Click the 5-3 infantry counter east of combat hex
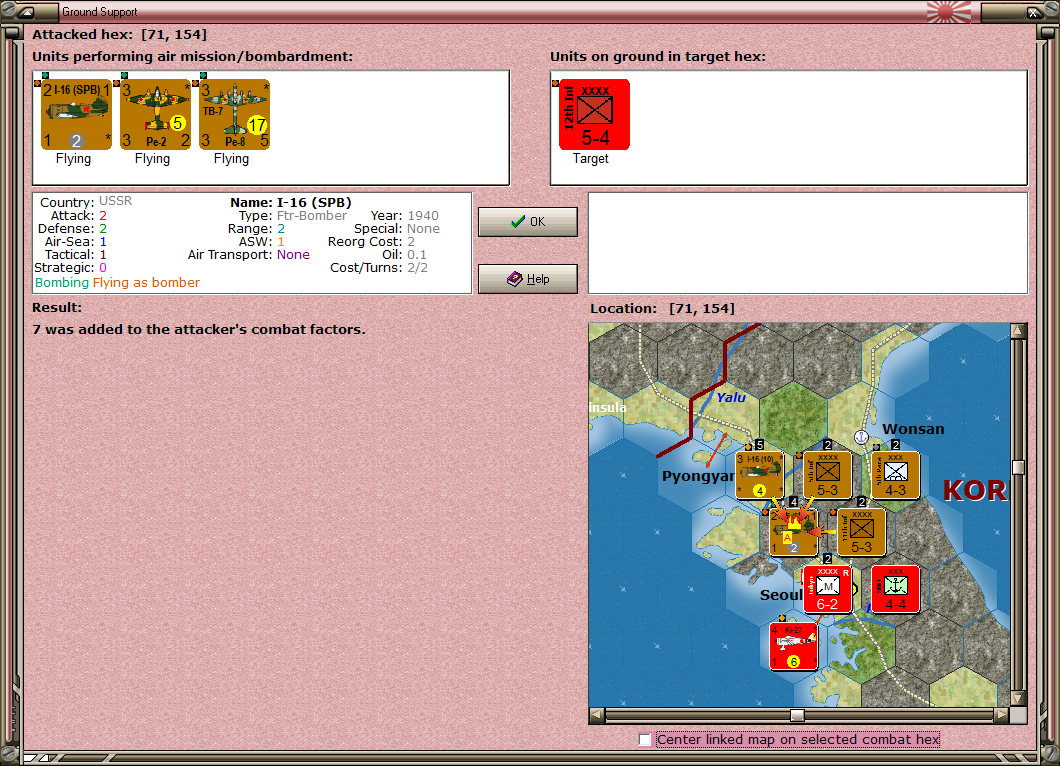Image resolution: width=1060 pixels, height=766 pixels. click(x=861, y=532)
